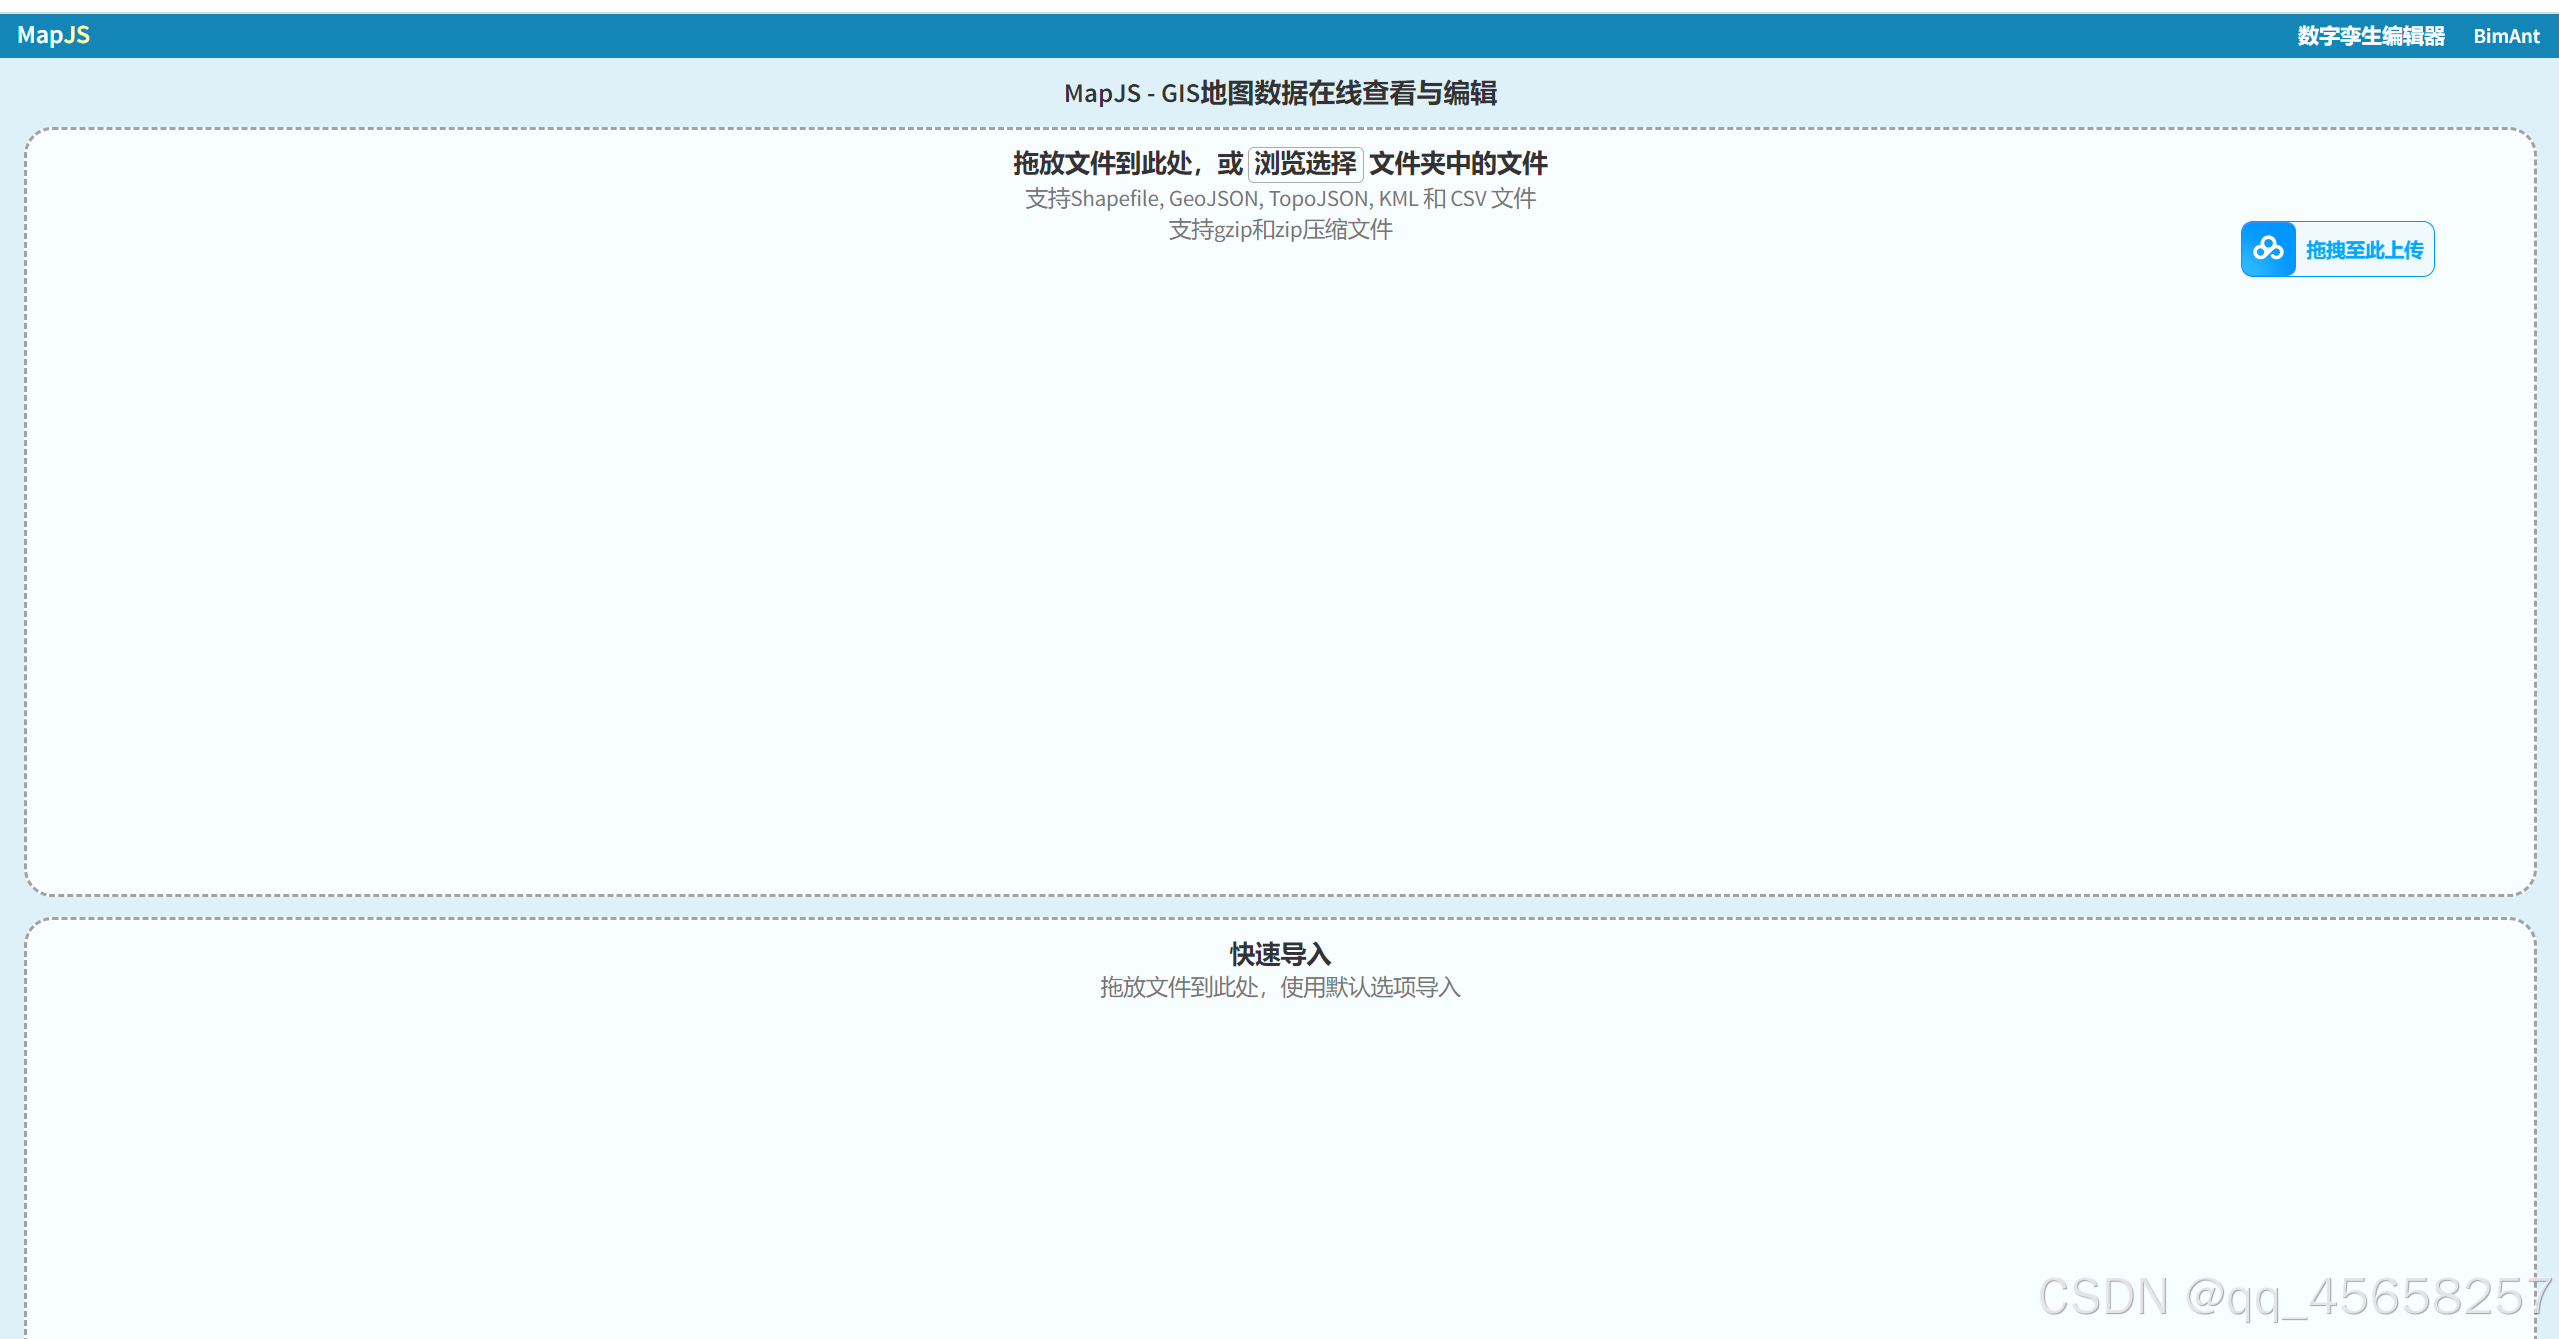Click blank middle of blue navigation bar
Viewport: 2559px width, 1339px height.
coord(1200,36)
